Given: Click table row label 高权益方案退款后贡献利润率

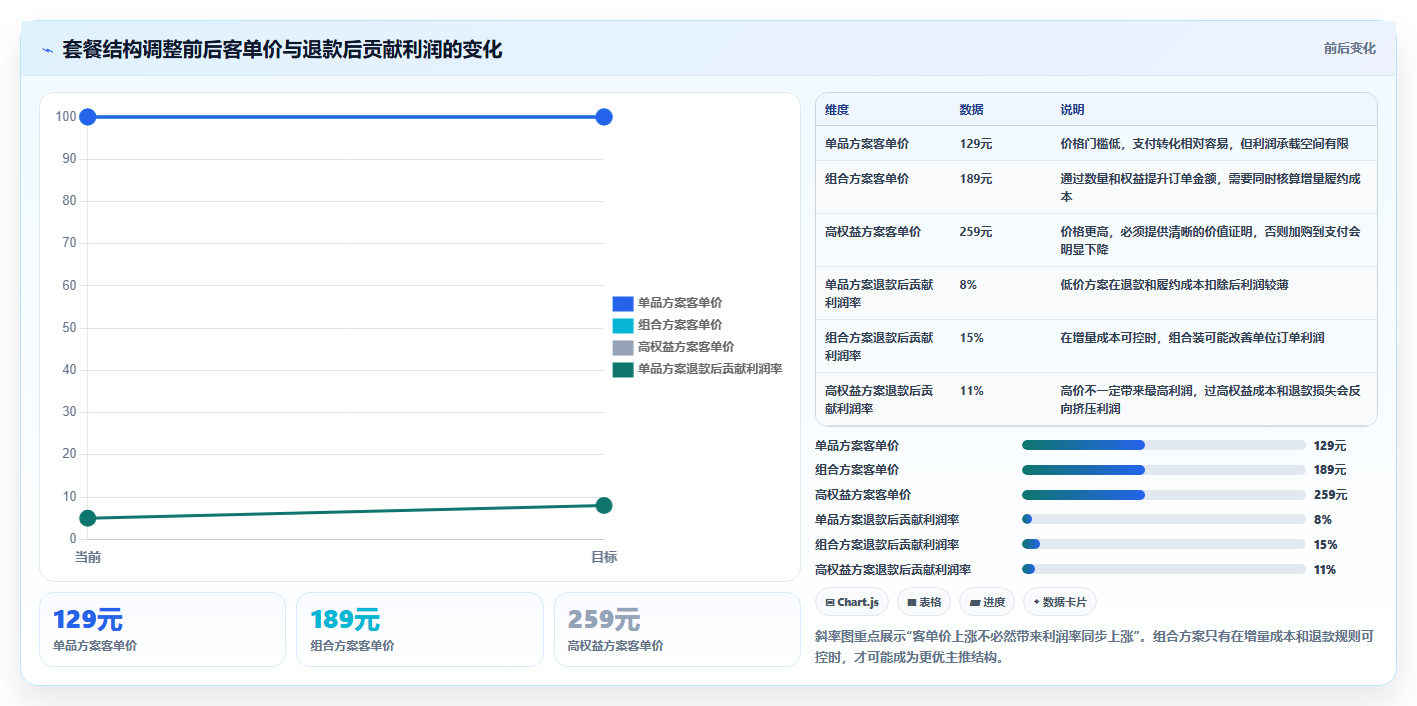Looking at the screenshot, I should [x=879, y=400].
